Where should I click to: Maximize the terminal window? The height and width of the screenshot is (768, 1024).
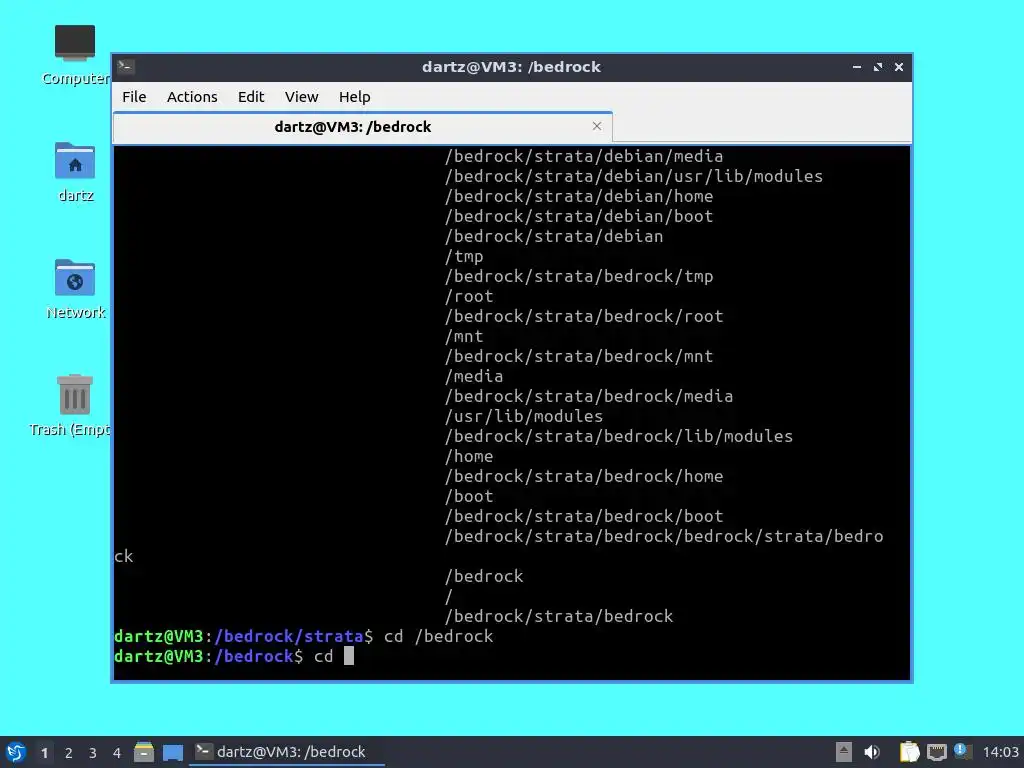coord(878,67)
